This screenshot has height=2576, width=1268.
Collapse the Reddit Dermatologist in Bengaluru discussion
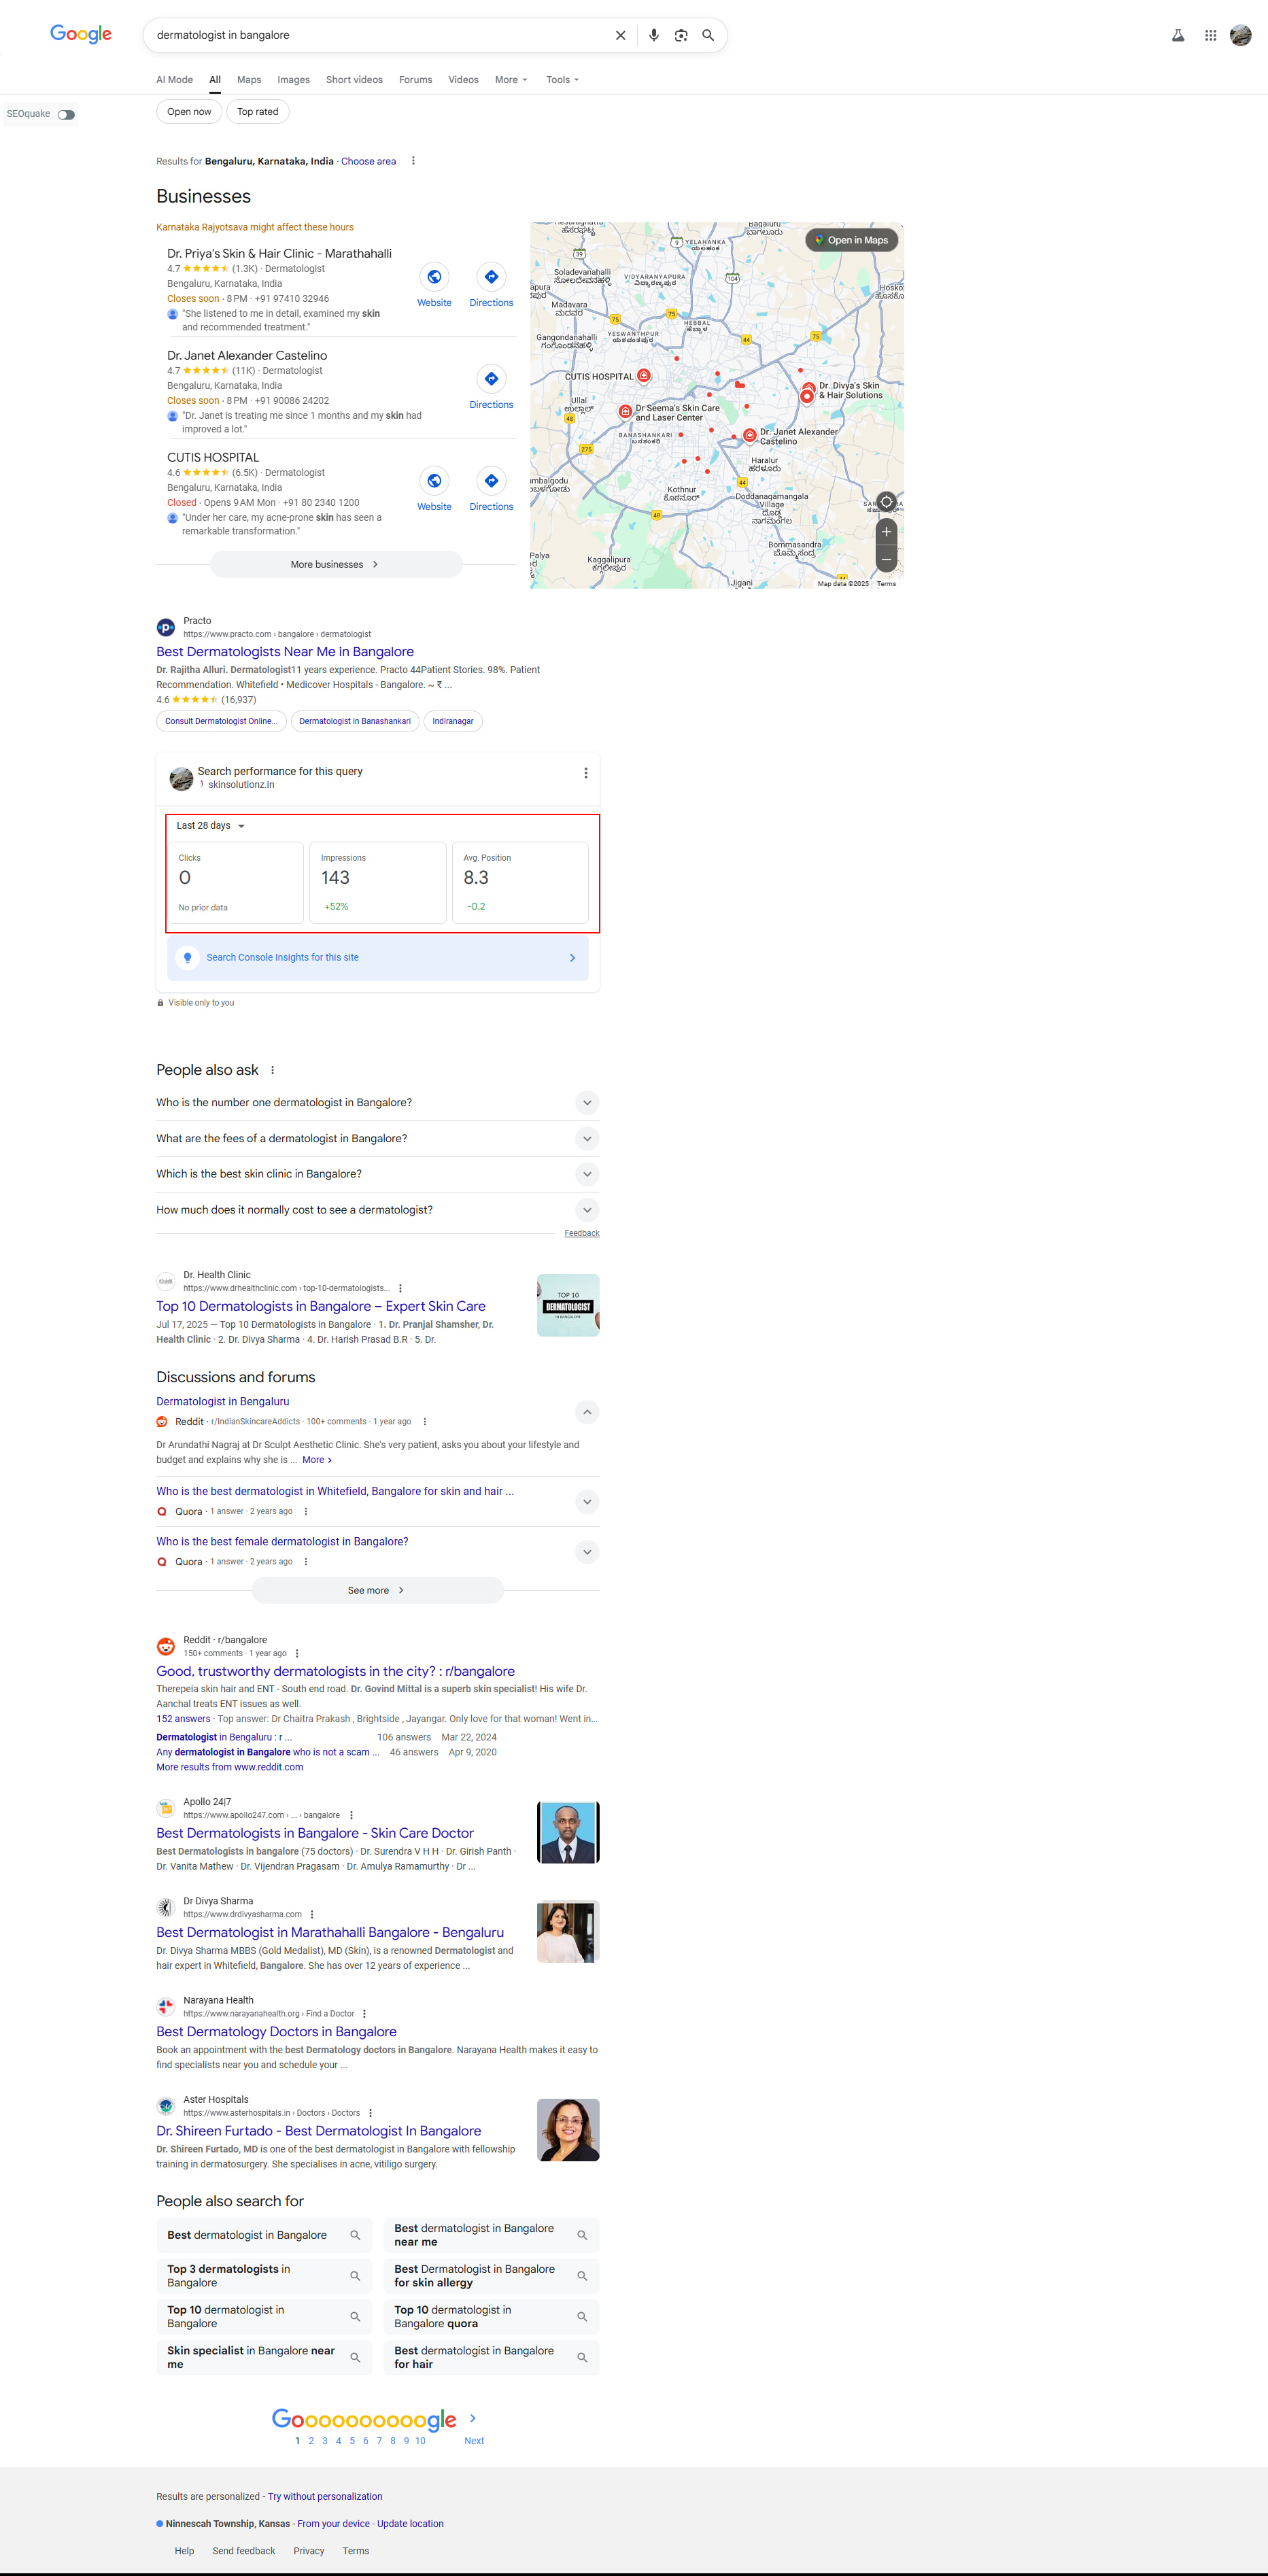[x=587, y=1412]
